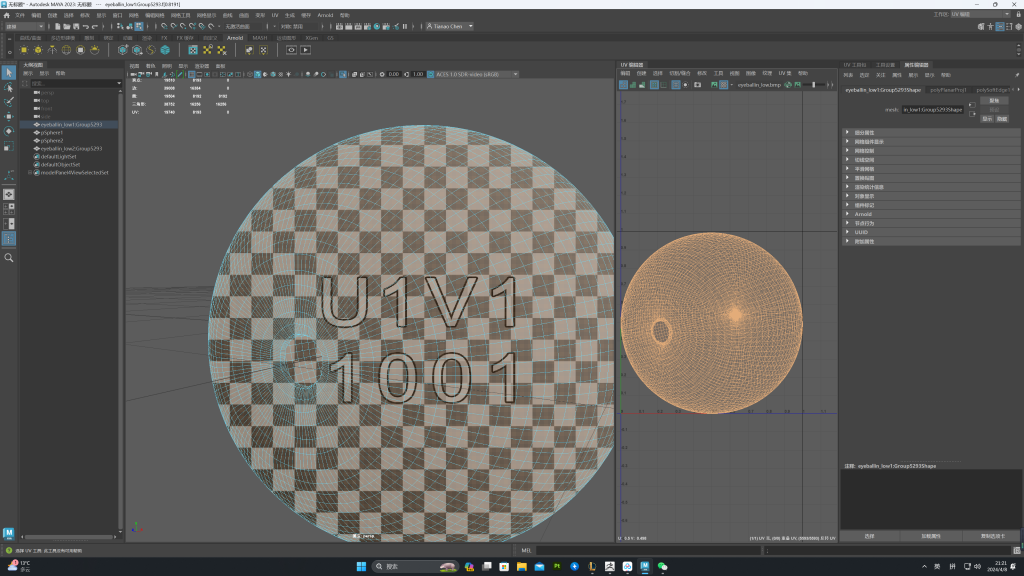The width and height of the screenshot is (1024, 576).
Task: Click the search magnifier icon in left toolbox
Action: [9, 258]
